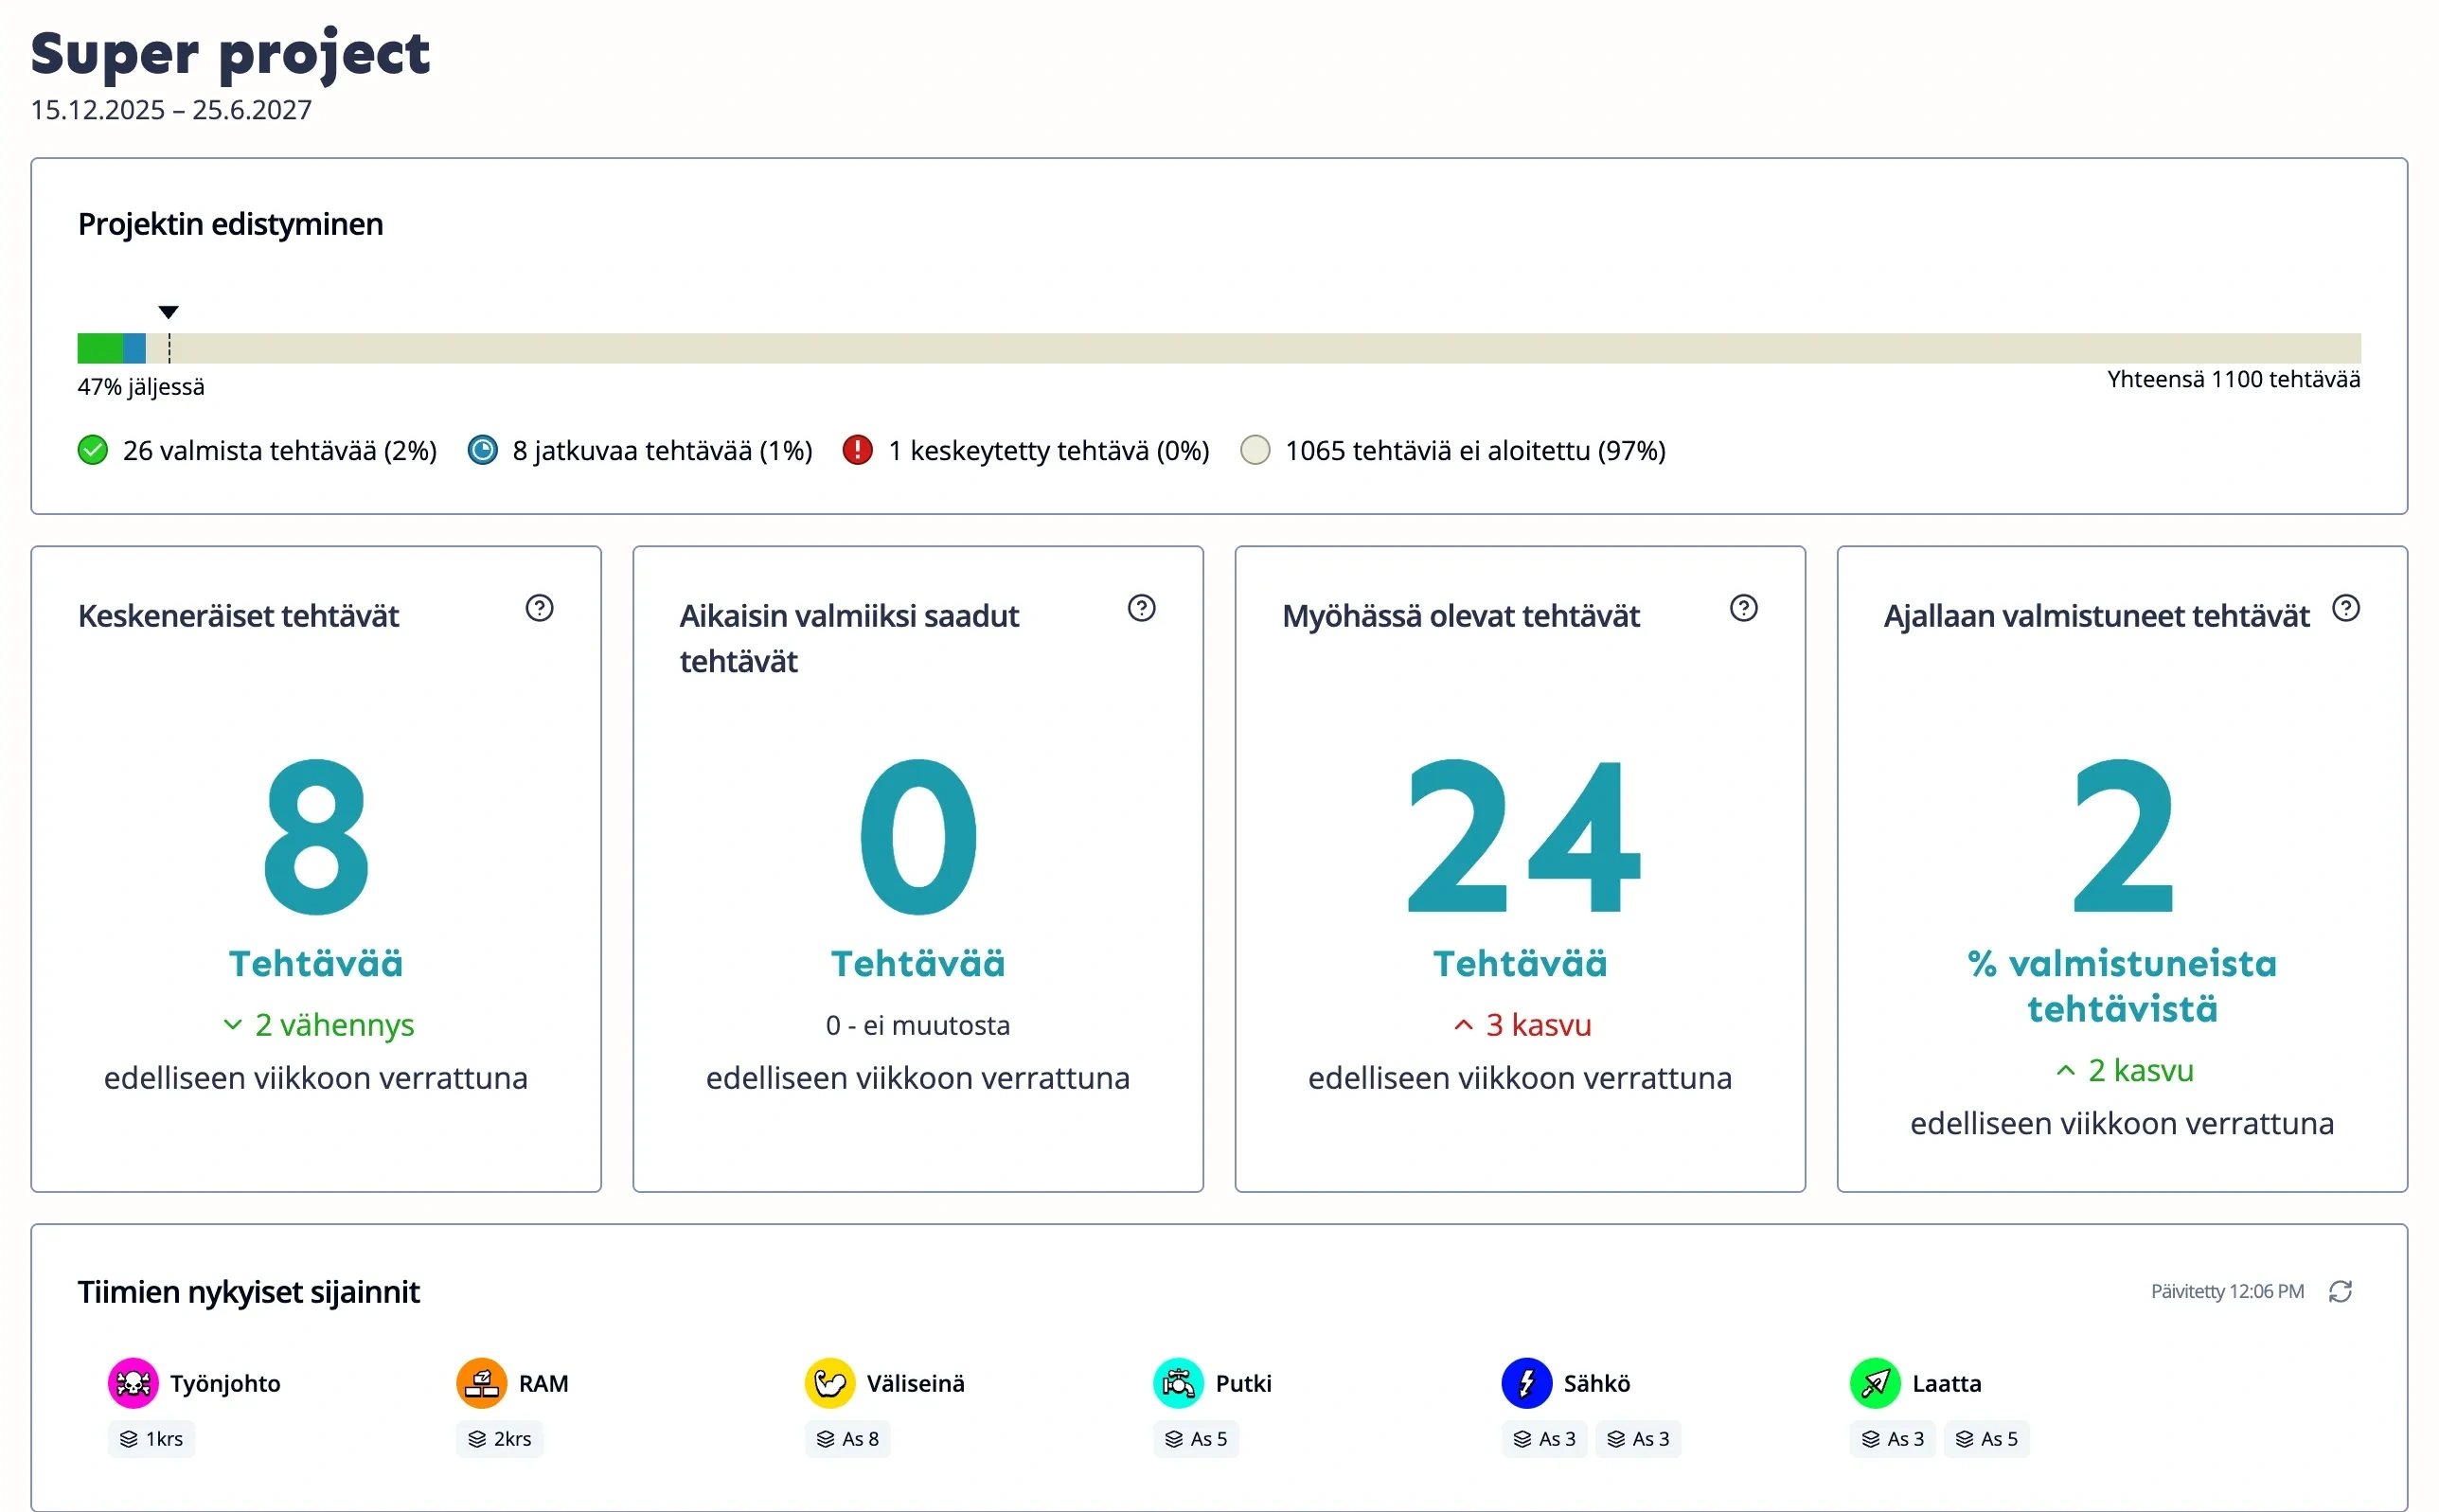Select the 1krs location chip under Työnjohto
2439x1512 pixels.
pos(151,1438)
